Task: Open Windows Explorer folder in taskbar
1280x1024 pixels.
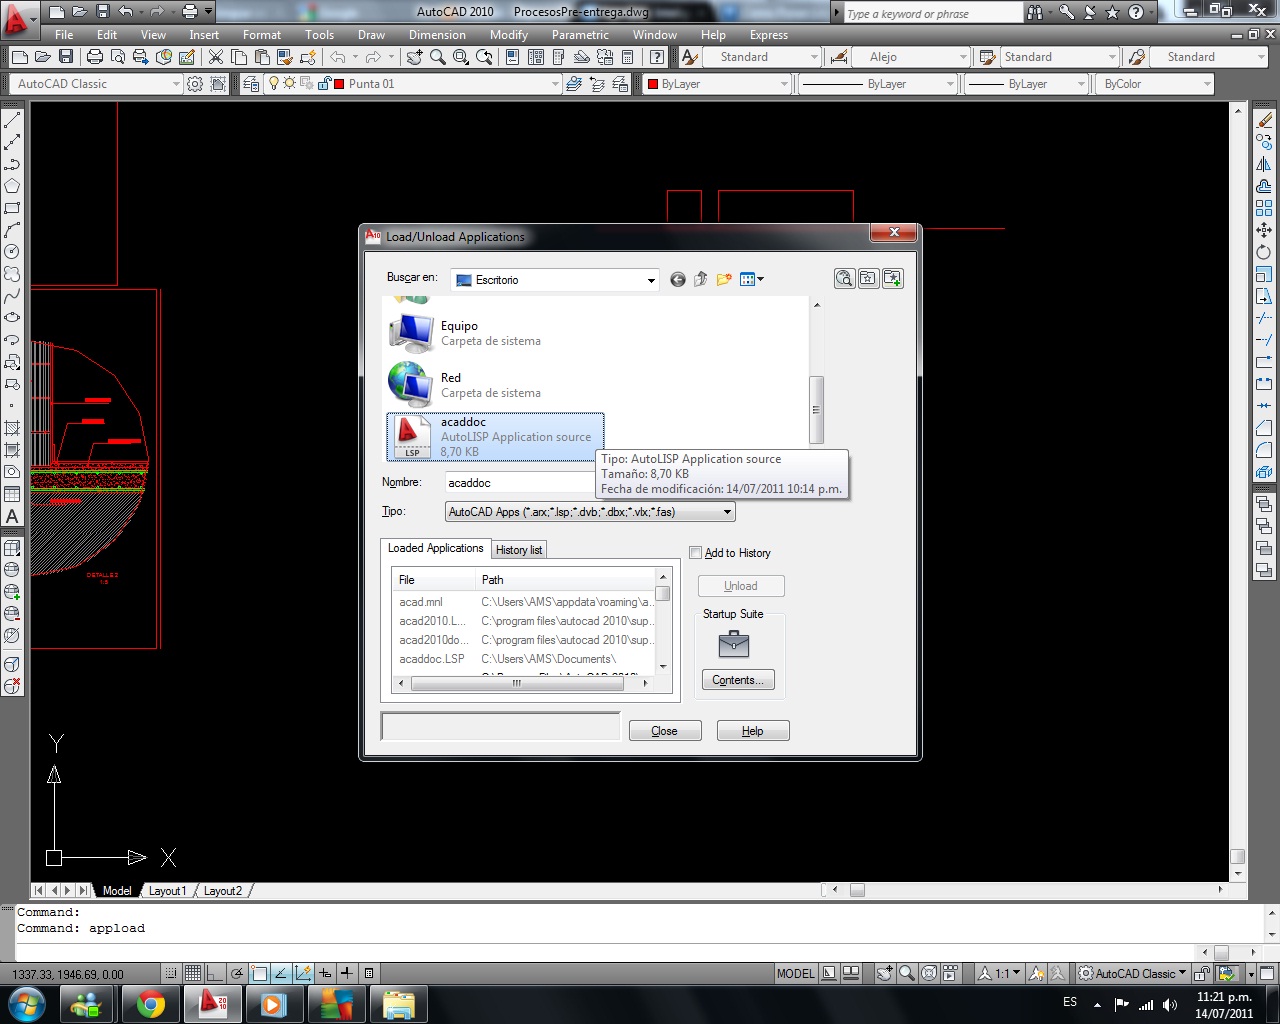Action: tap(399, 1004)
